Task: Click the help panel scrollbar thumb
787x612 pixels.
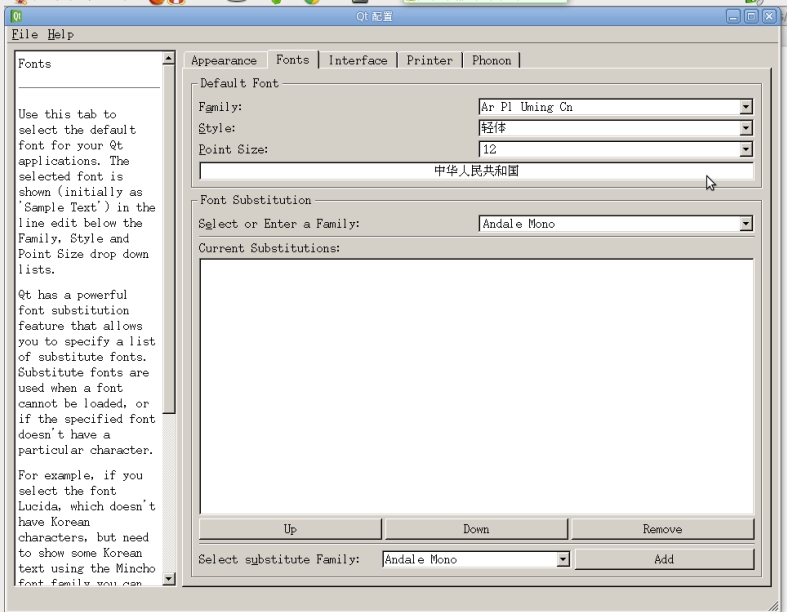Action: click(x=169, y=239)
